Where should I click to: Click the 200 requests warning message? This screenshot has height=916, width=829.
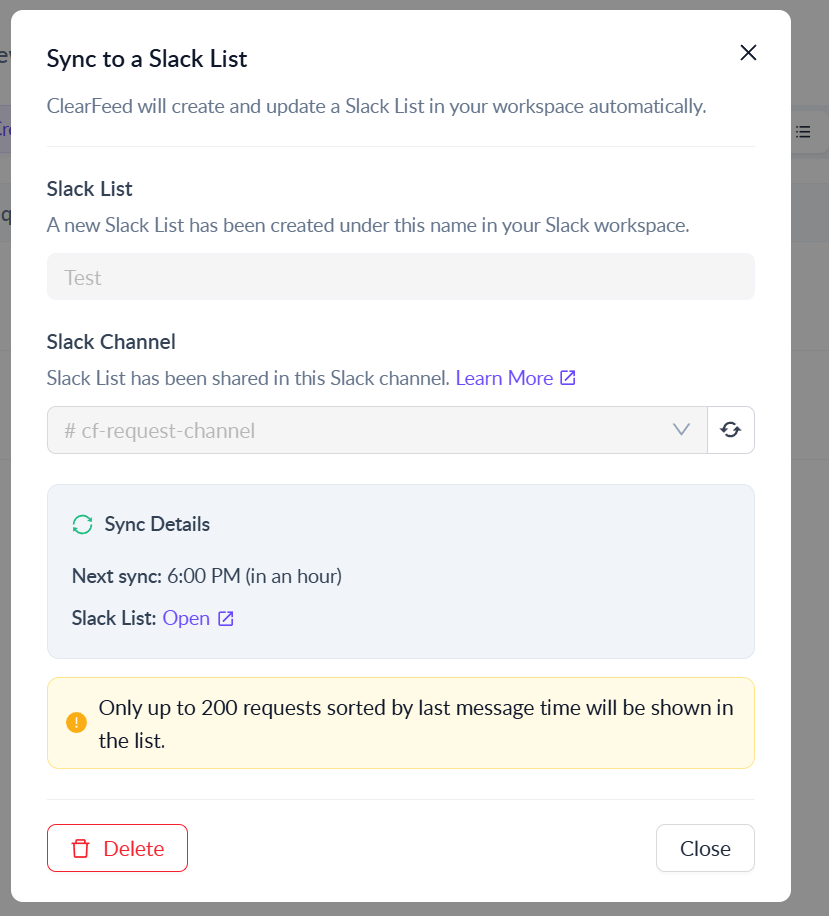[x=415, y=724]
